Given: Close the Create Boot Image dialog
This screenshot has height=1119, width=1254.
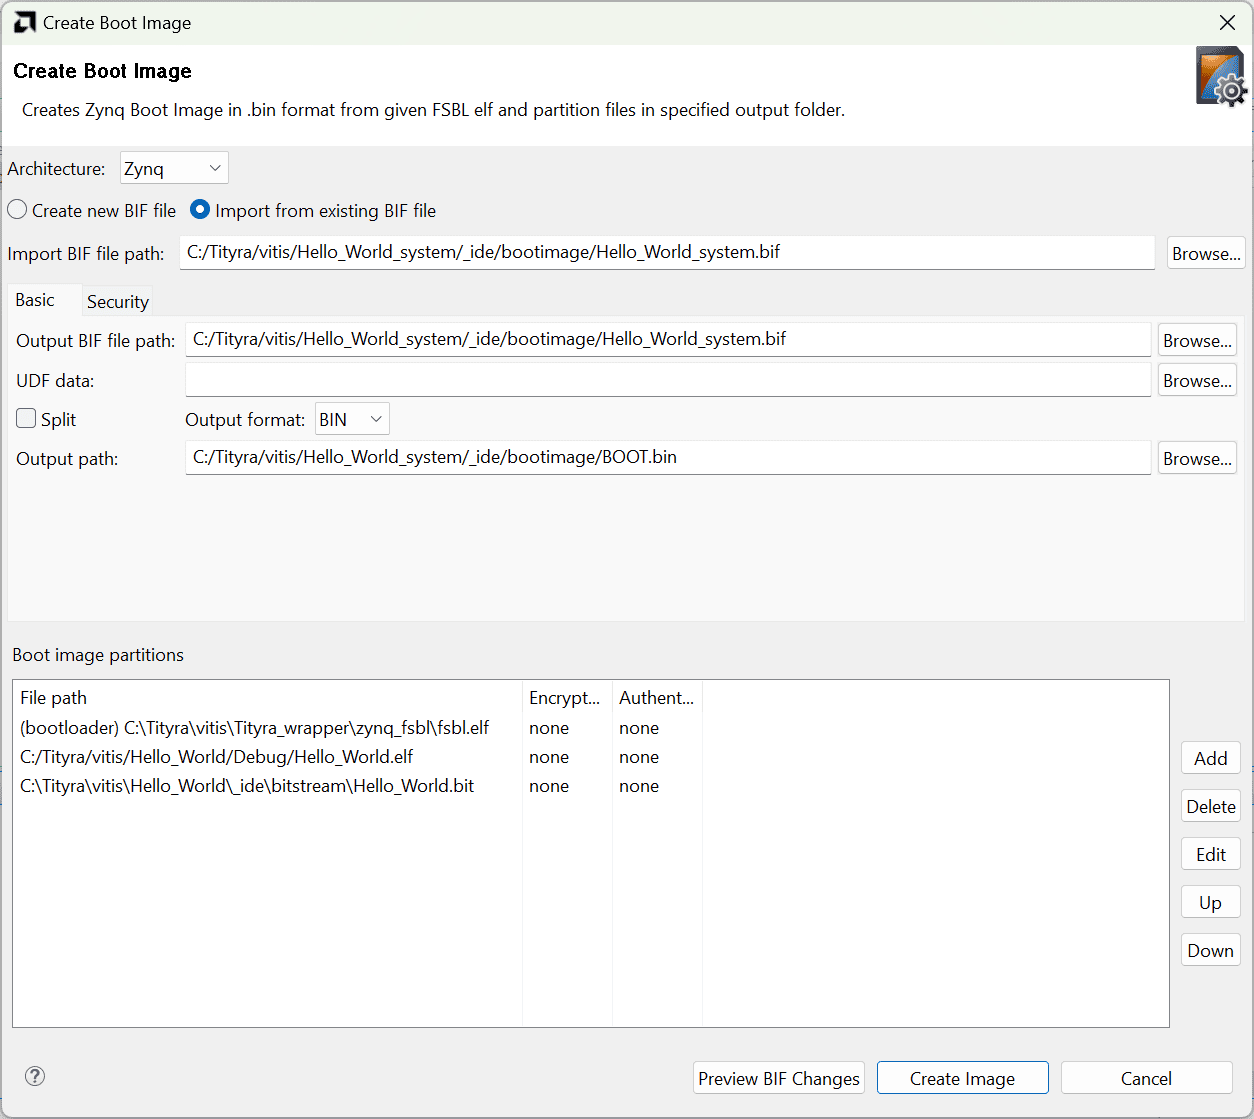Looking at the screenshot, I should (x=1227, y=22).
